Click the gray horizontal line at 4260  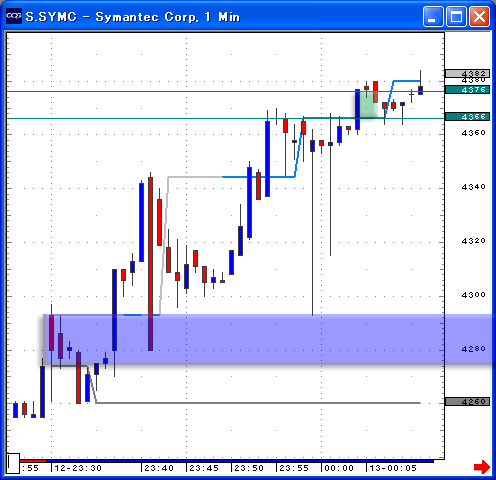coord(258,403)
